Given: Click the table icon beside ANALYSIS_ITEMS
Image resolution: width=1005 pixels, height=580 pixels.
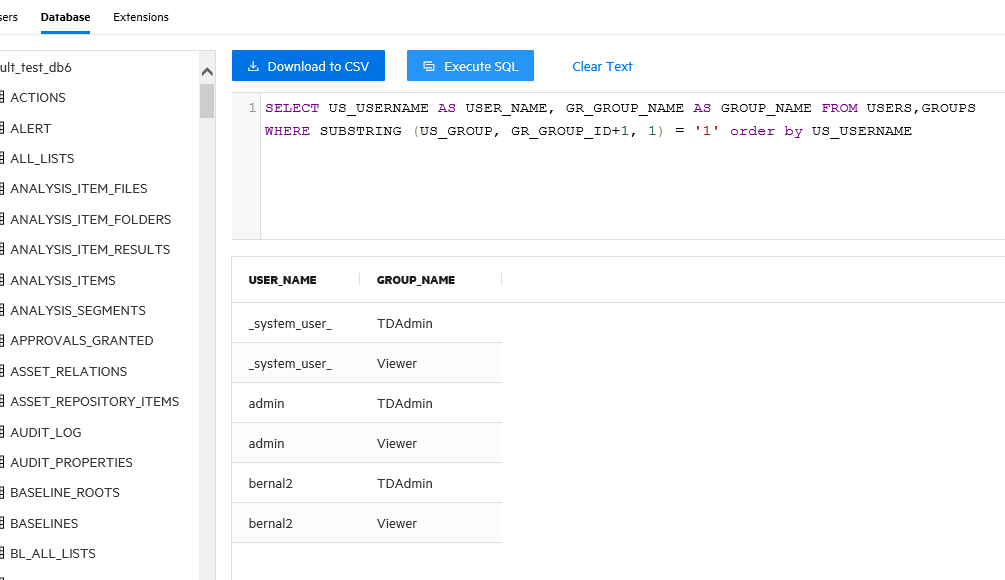Looking at the screenshot, I should [2, 280].
